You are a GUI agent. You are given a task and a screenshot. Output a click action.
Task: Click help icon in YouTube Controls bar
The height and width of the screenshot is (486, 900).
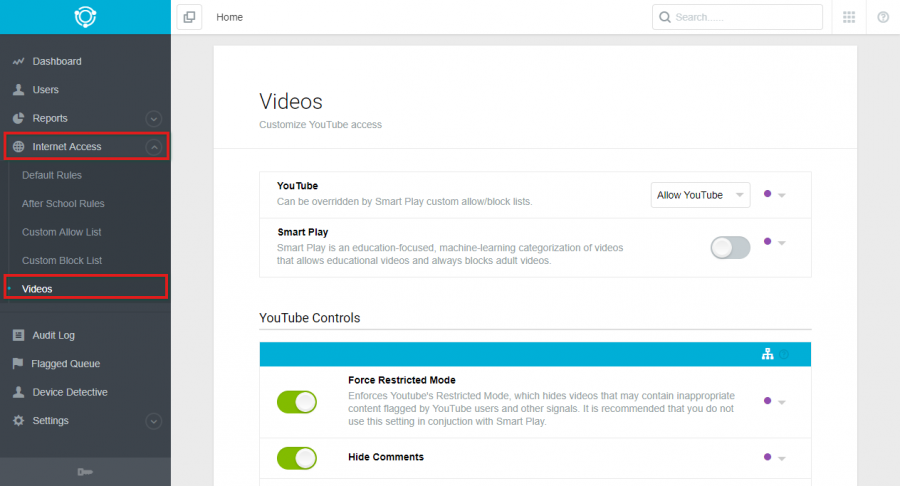point(784,355)
